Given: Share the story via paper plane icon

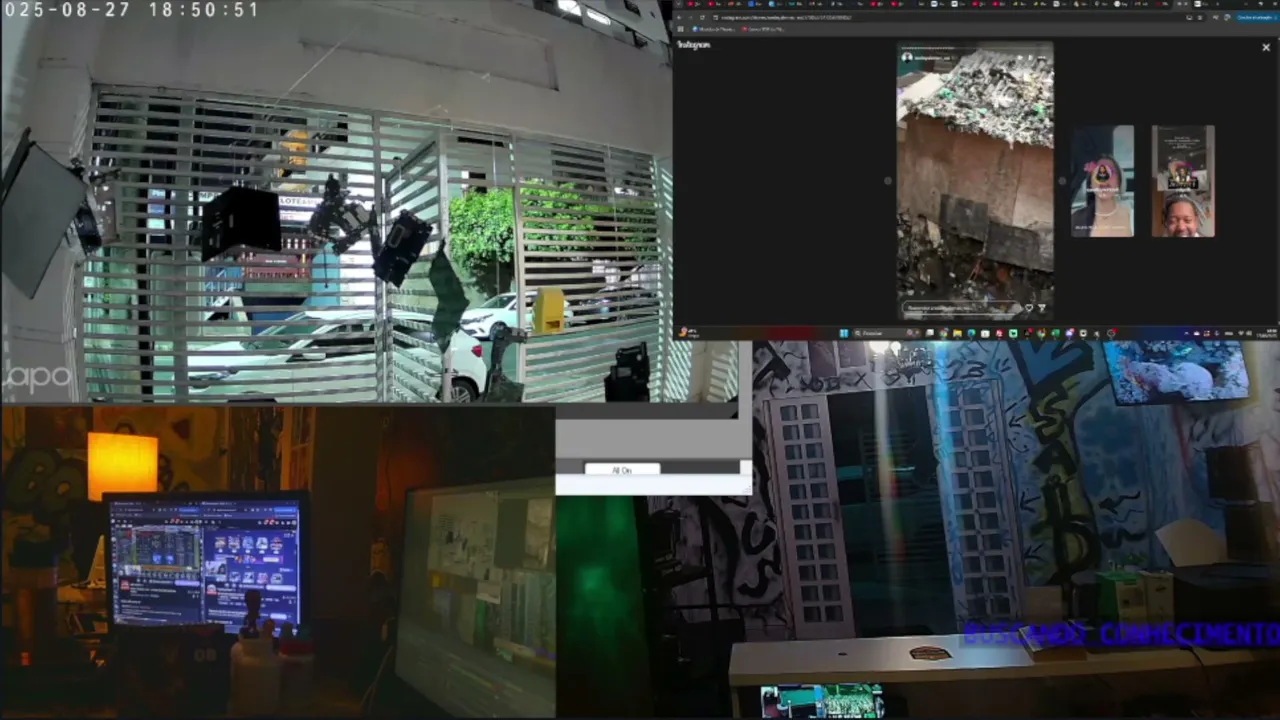Looking at the screenshot, I should coord(1042,308).
